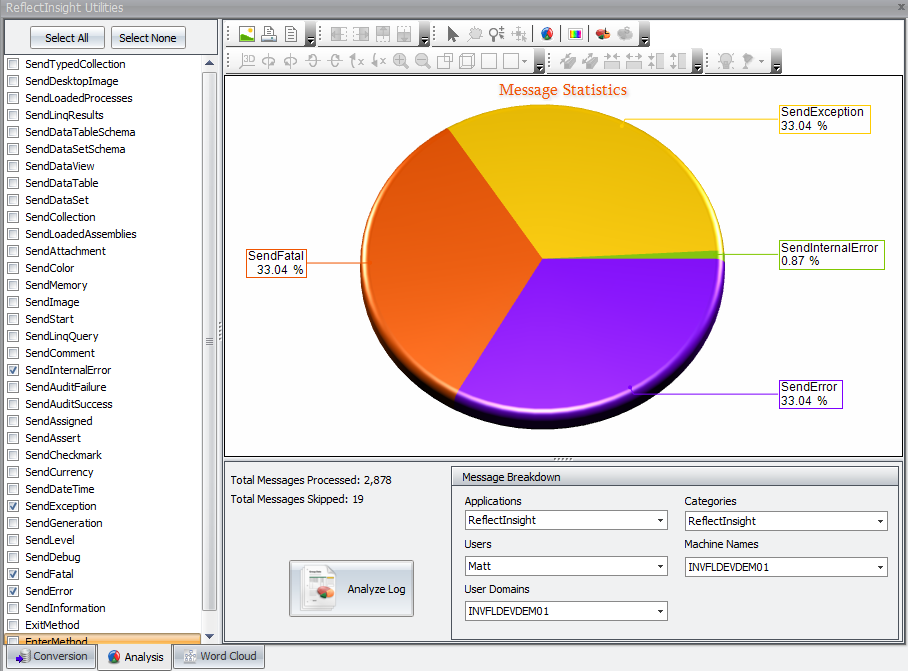This screenshot has height=671, width=908.
Task: Open the User Domains dropdown
Action: [661, 611]
